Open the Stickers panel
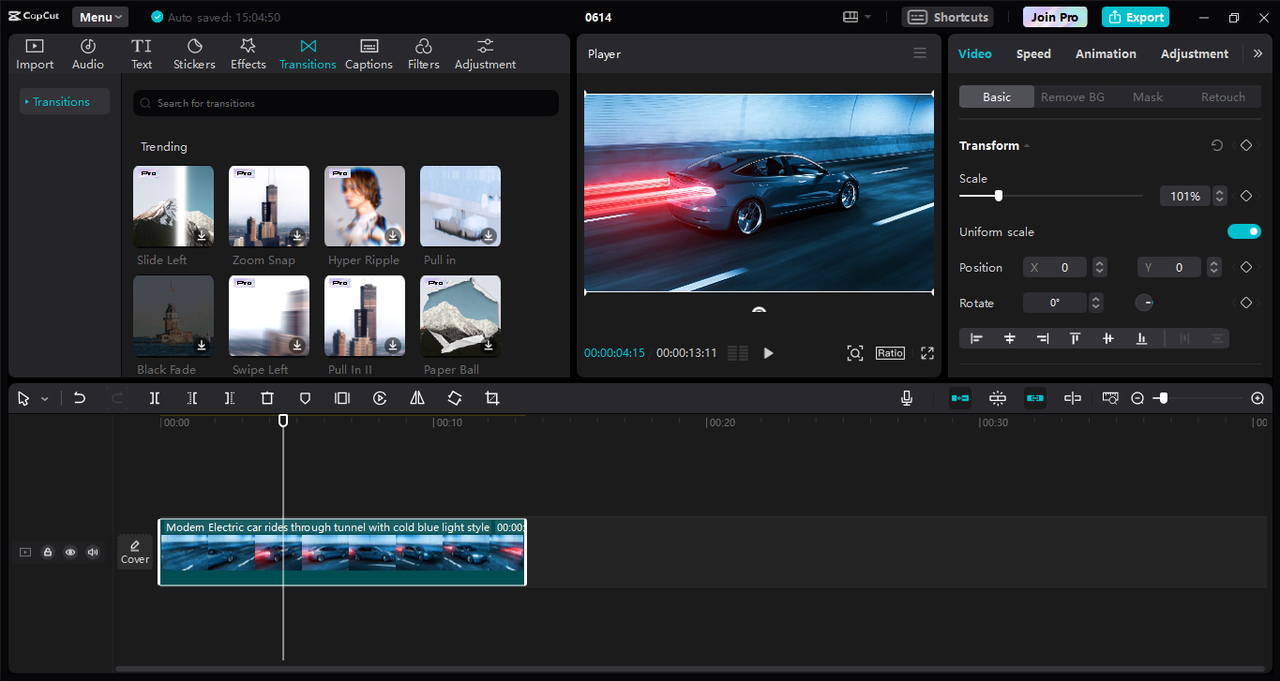 [194, 54]
